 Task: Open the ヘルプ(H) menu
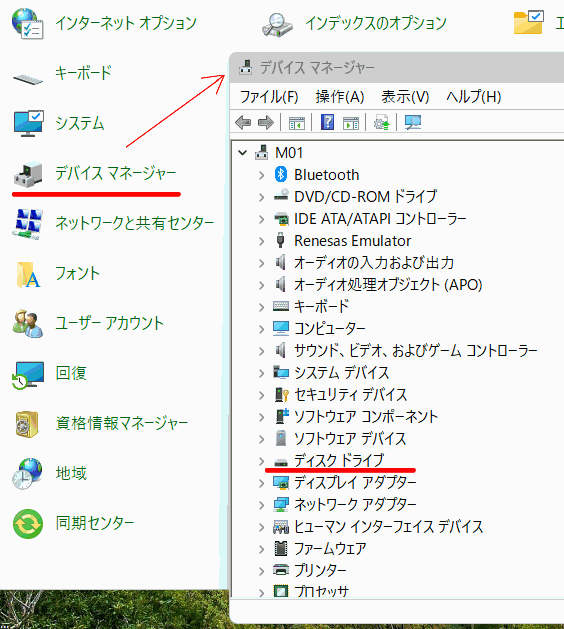pyautogui.click(x=474, y=97)
